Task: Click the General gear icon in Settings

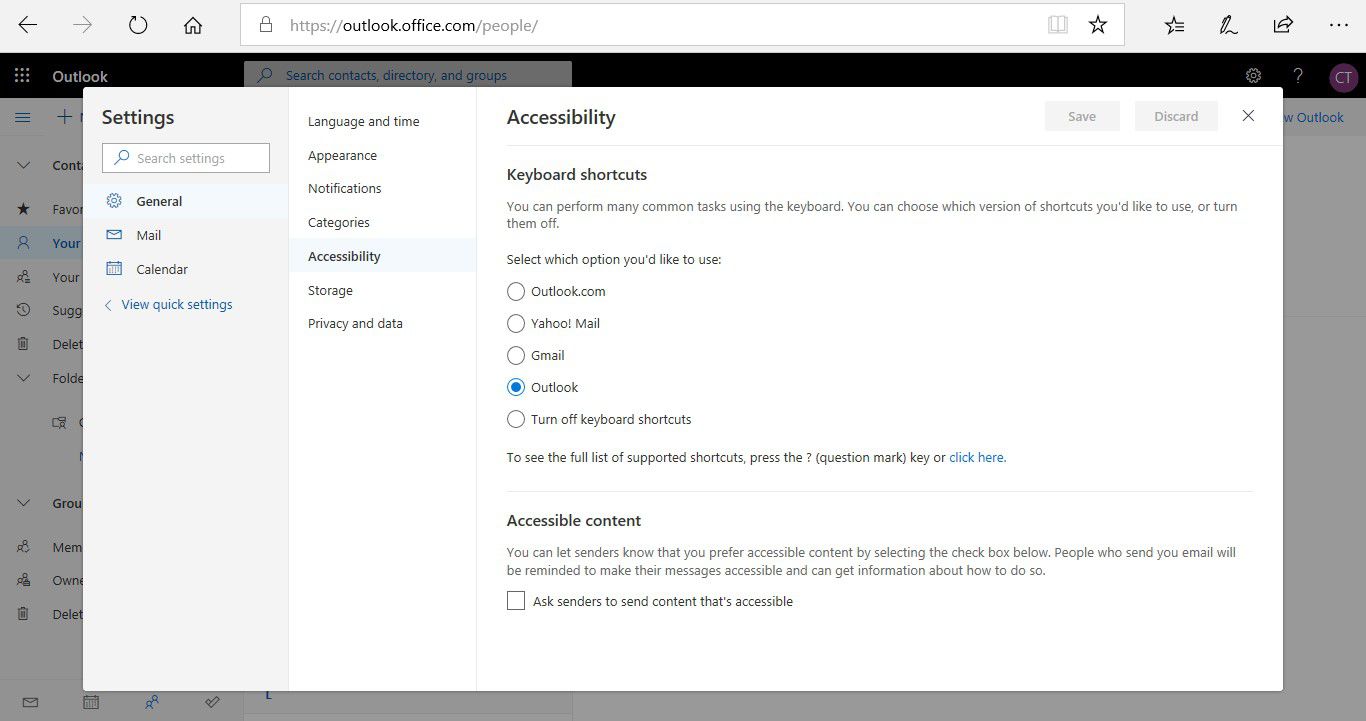Action: pyautogui.click(x=115, y=201)
